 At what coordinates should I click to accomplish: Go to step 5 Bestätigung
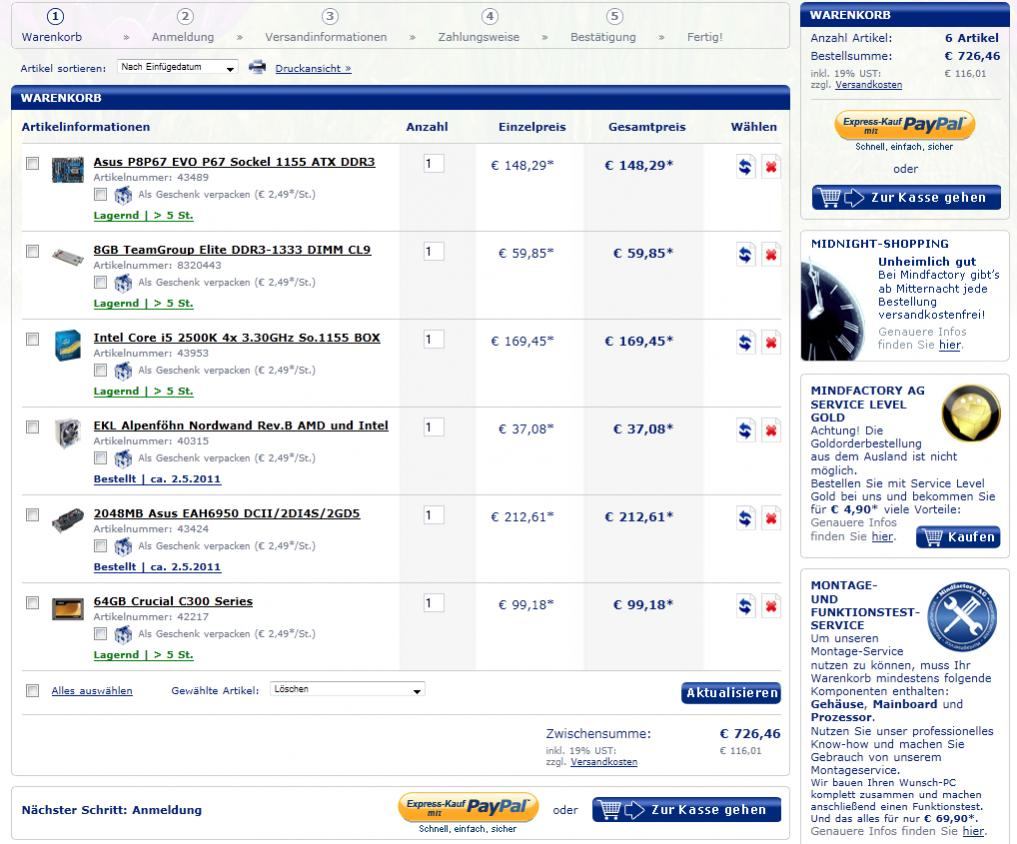click(x=603, y=27)
